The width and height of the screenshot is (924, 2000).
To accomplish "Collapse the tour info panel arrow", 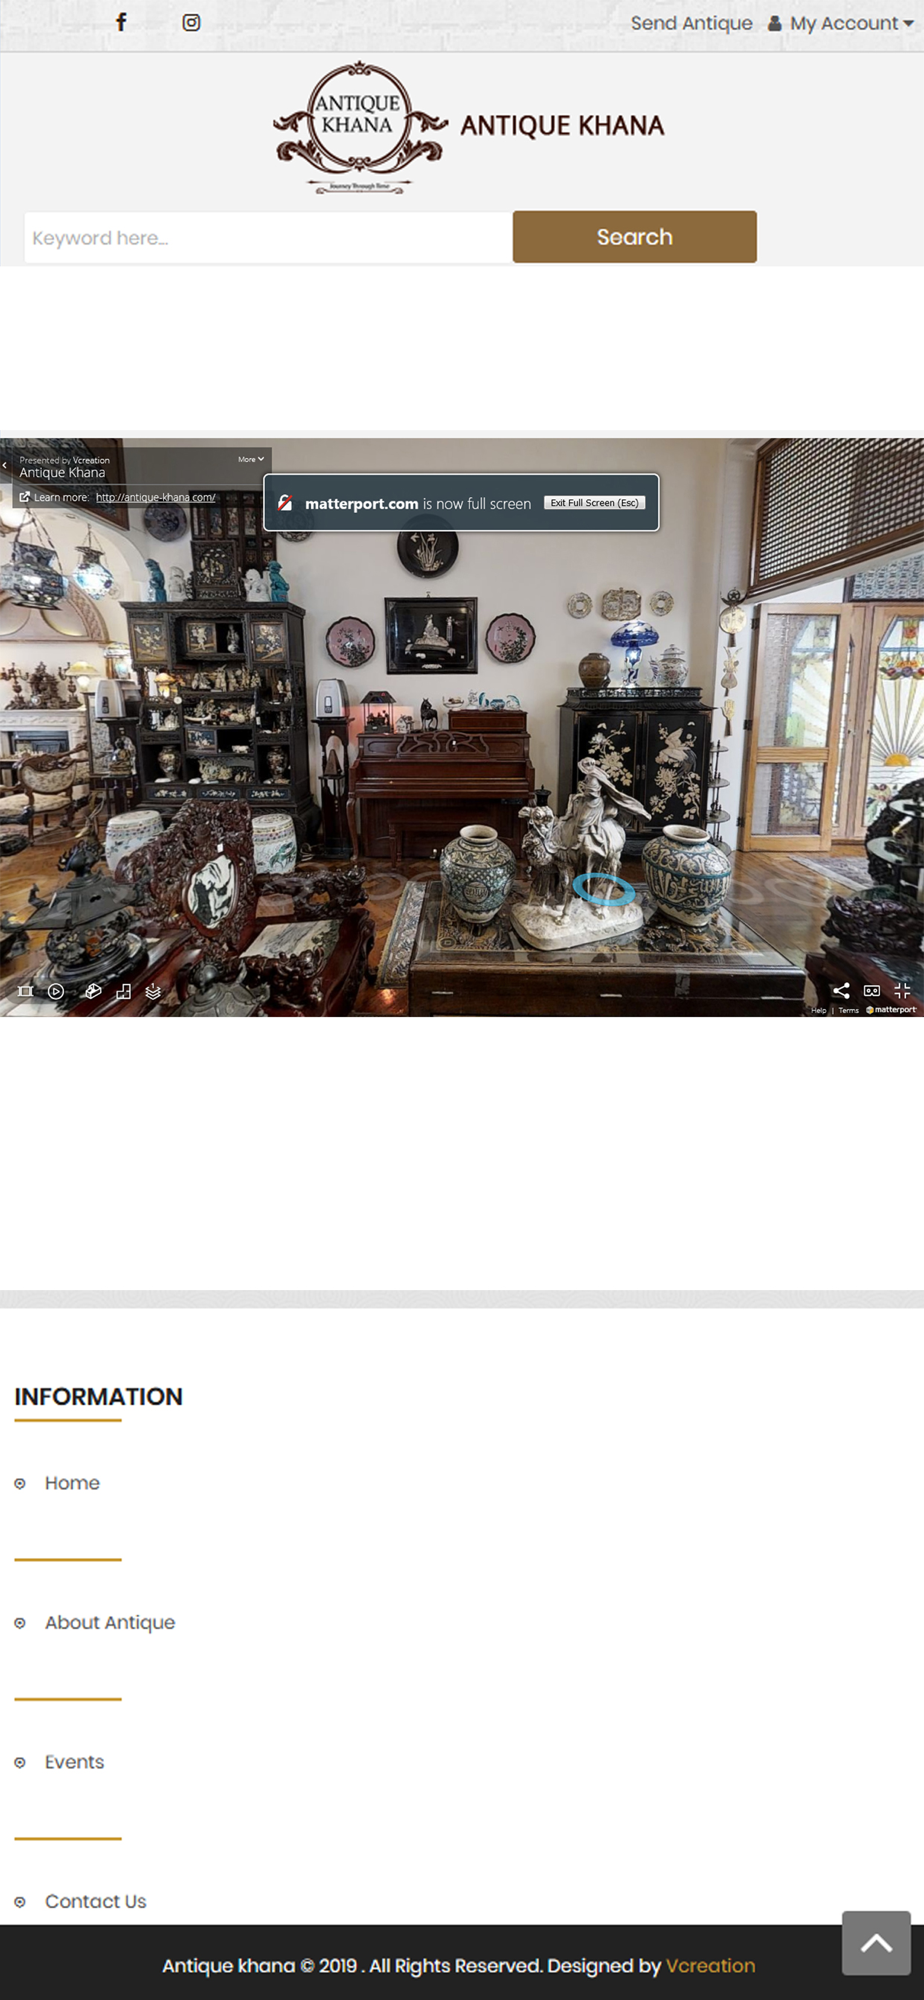I will (x=5, y=465).
